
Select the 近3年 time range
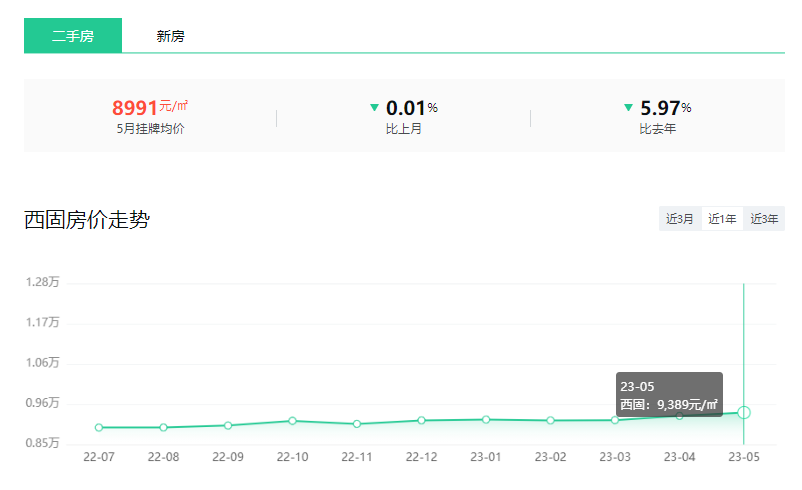tap(765, 219)
